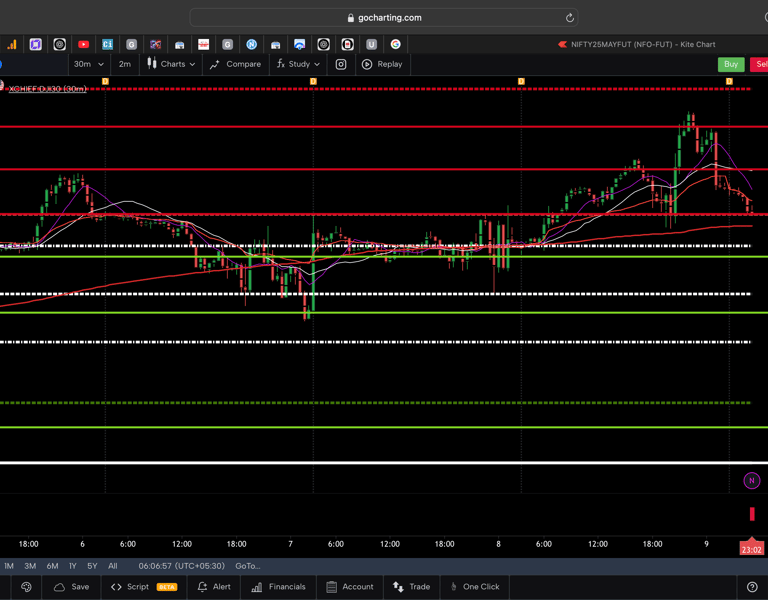Click the red Sell button
Image resolution: width=768 pixels, height=600 pixels.
(x=760, y=64)
